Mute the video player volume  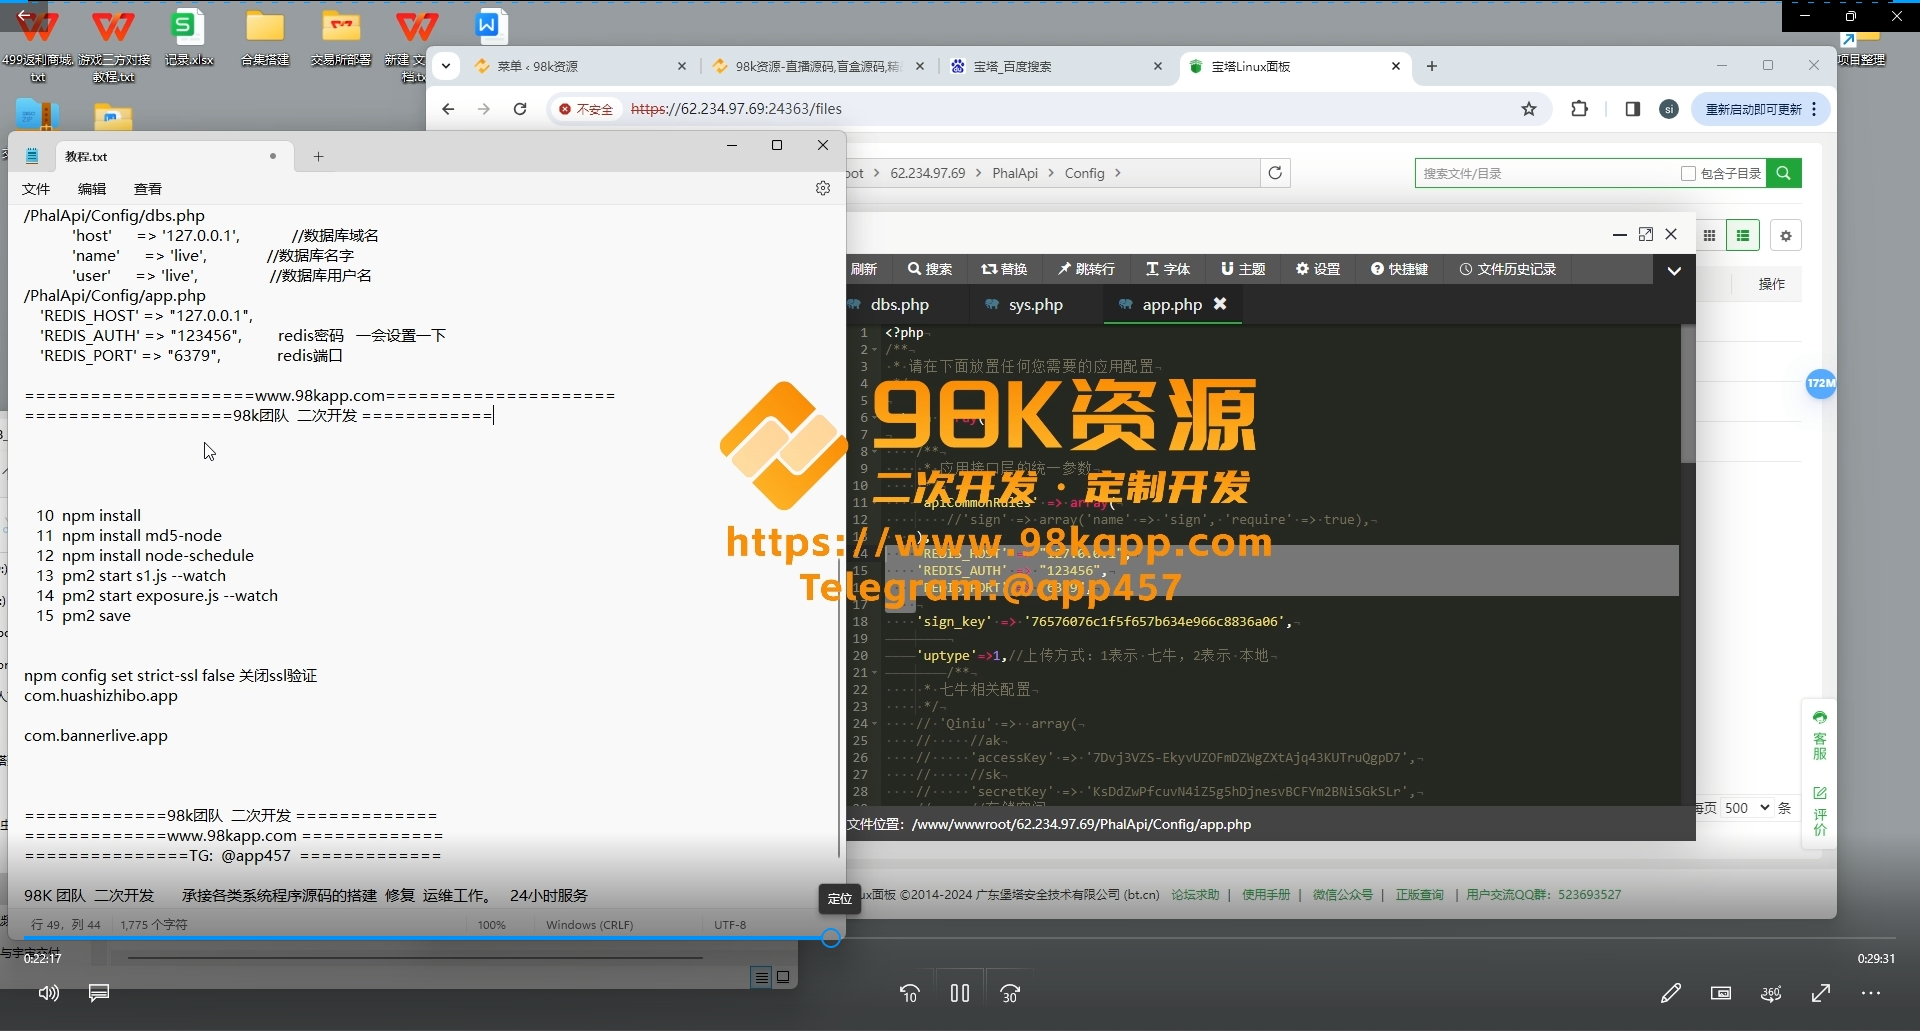pyautogui.click(x=48, y=993)
